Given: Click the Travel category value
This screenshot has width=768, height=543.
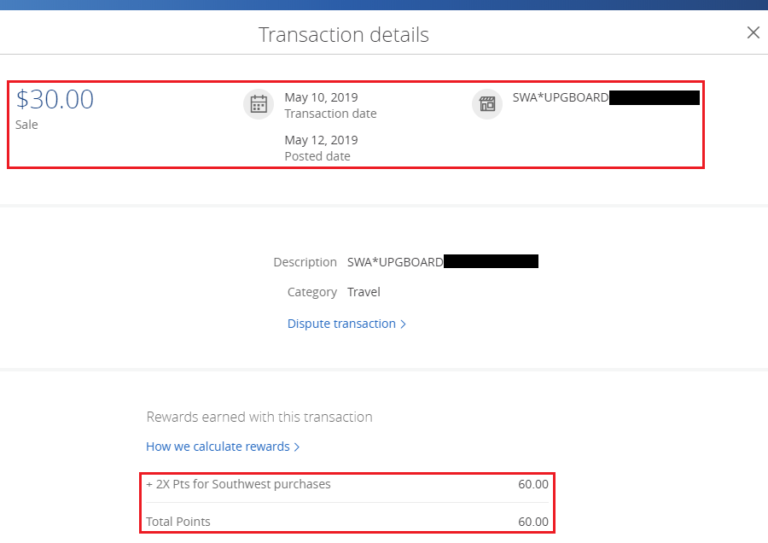Looking at the screenshot, I should pos(364,292).
